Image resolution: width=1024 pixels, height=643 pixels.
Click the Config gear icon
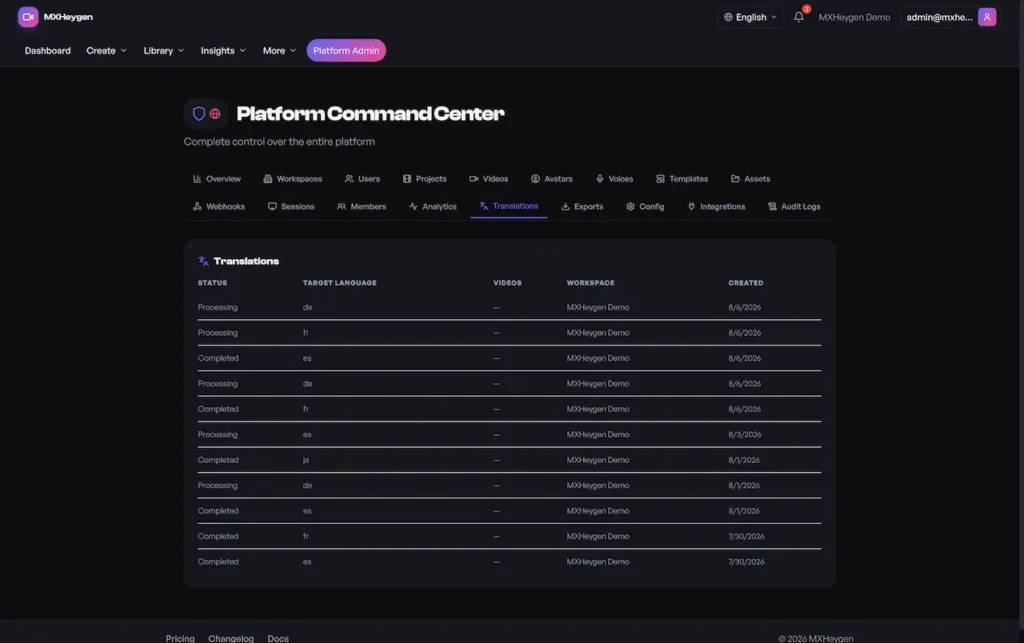[x=630, y=206]
